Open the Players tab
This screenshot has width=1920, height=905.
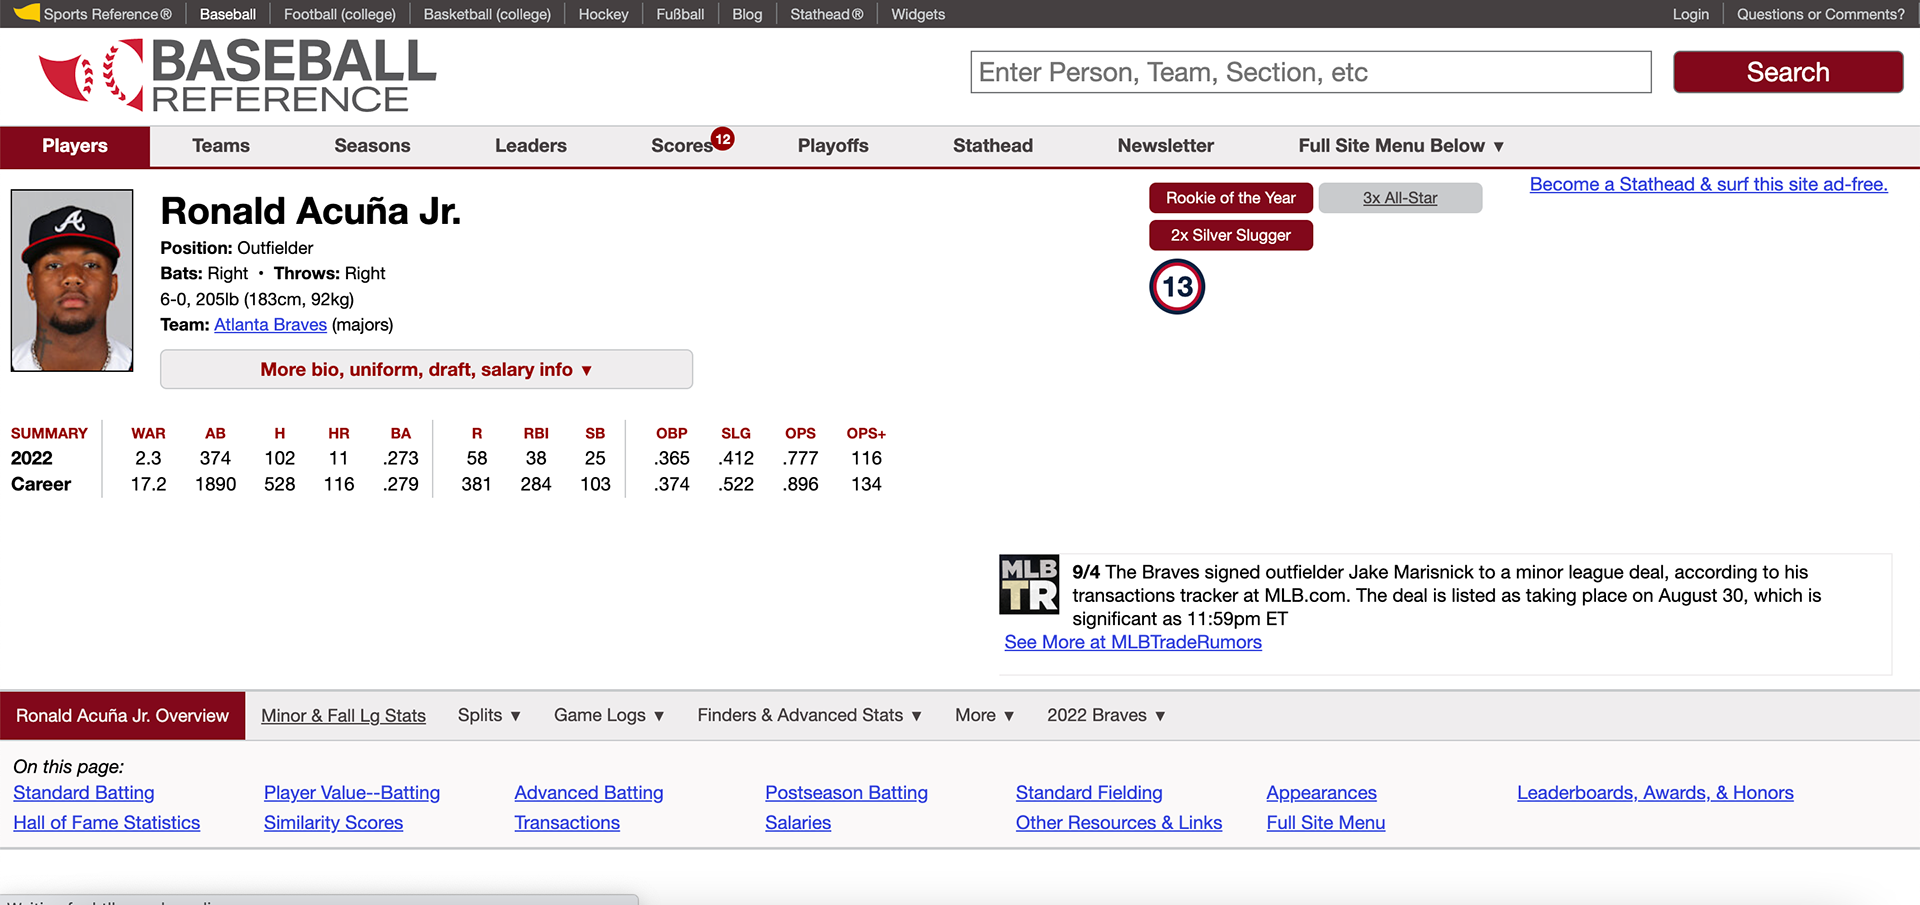coord(75,146)
